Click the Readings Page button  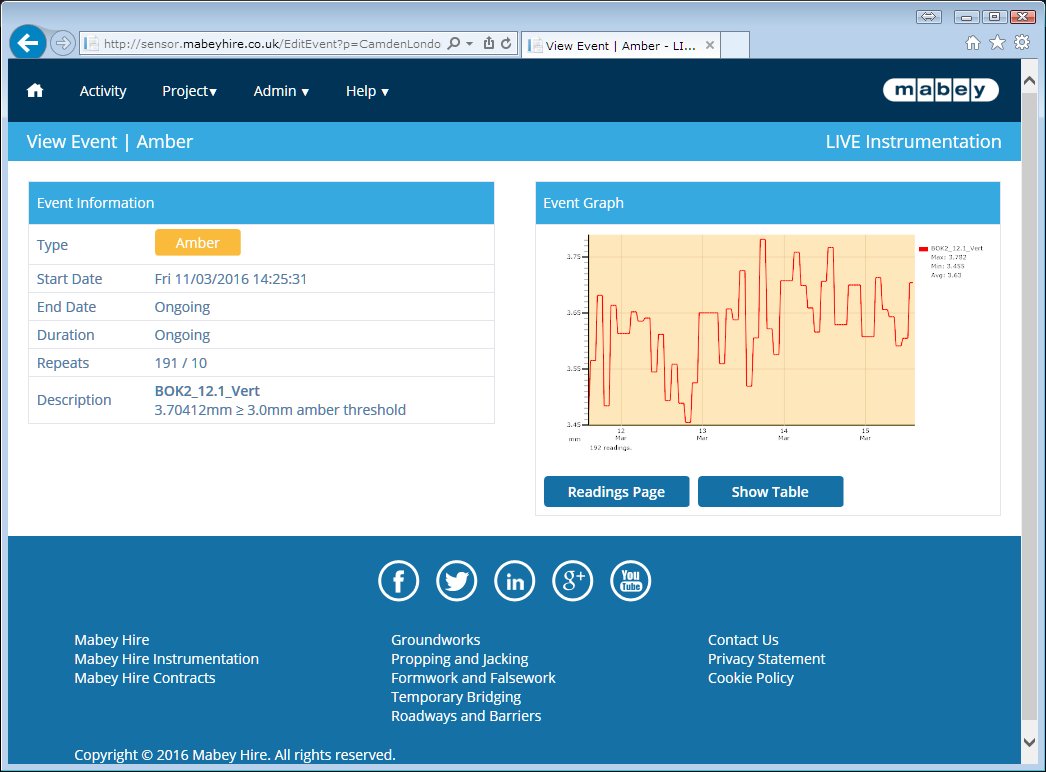pos(616,492)
